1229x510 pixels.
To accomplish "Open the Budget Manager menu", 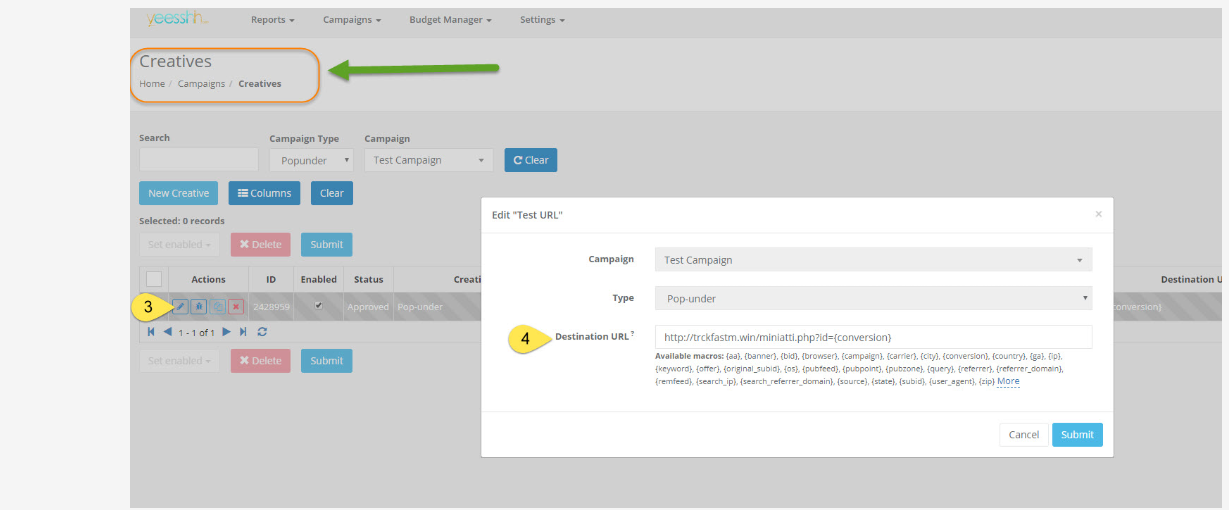I will [450, 20].
